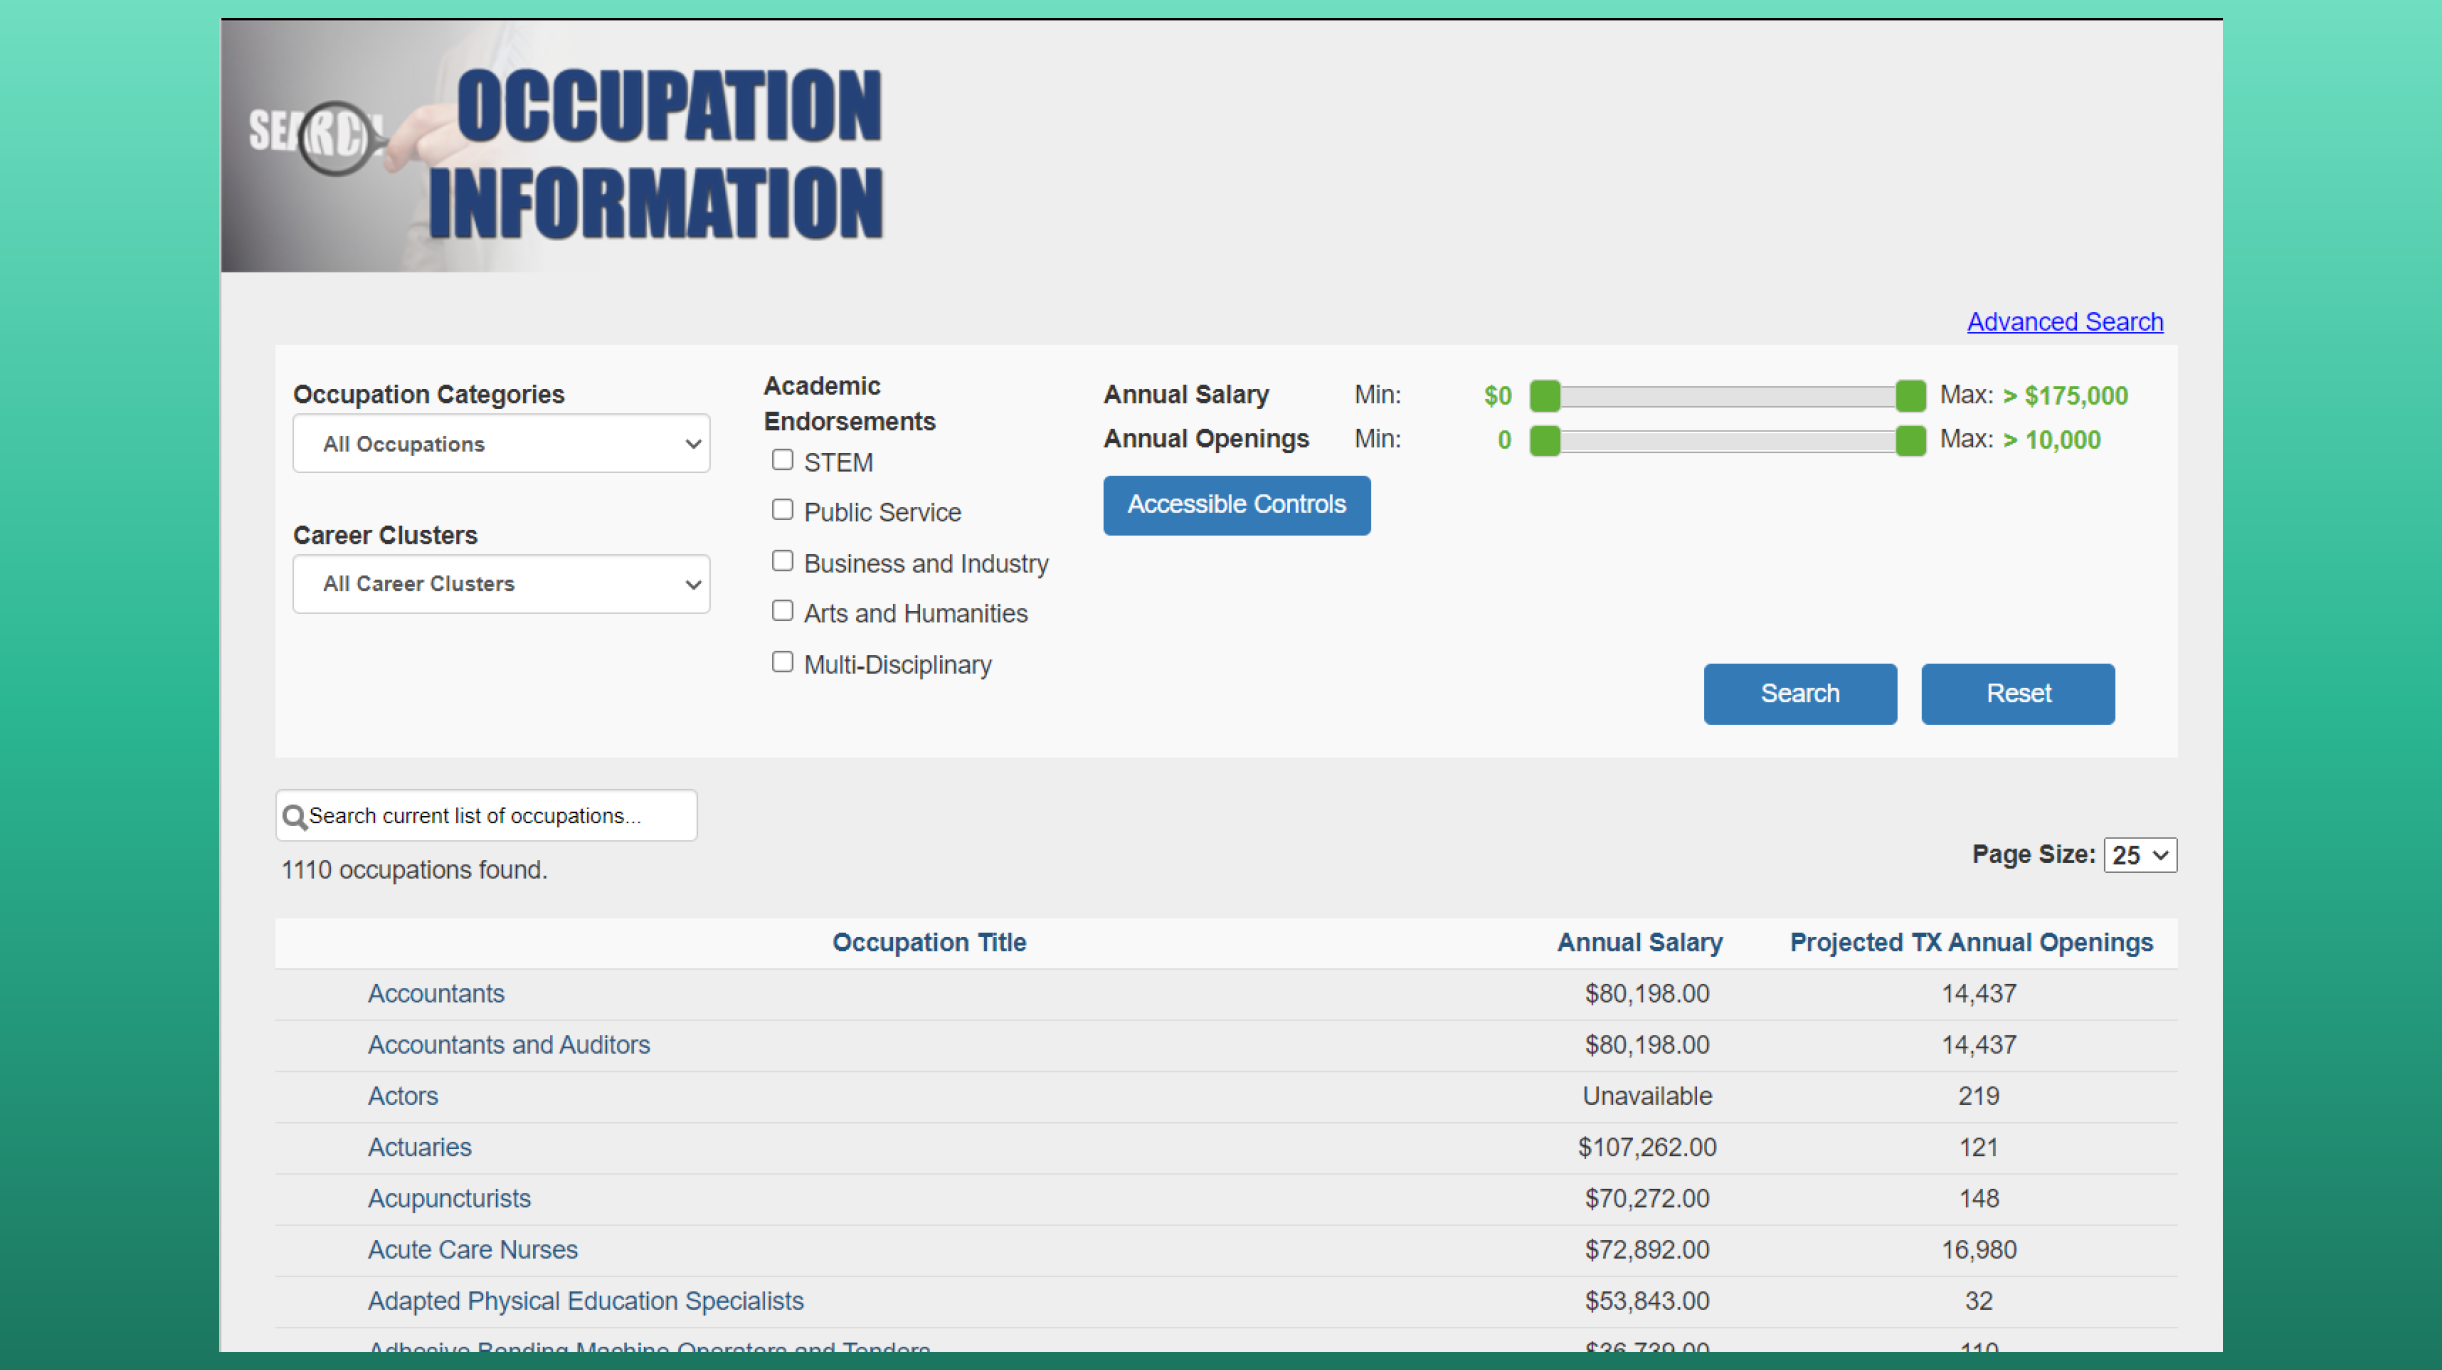
Task: Click the search magnifier icon
Action: click(295, 817)
